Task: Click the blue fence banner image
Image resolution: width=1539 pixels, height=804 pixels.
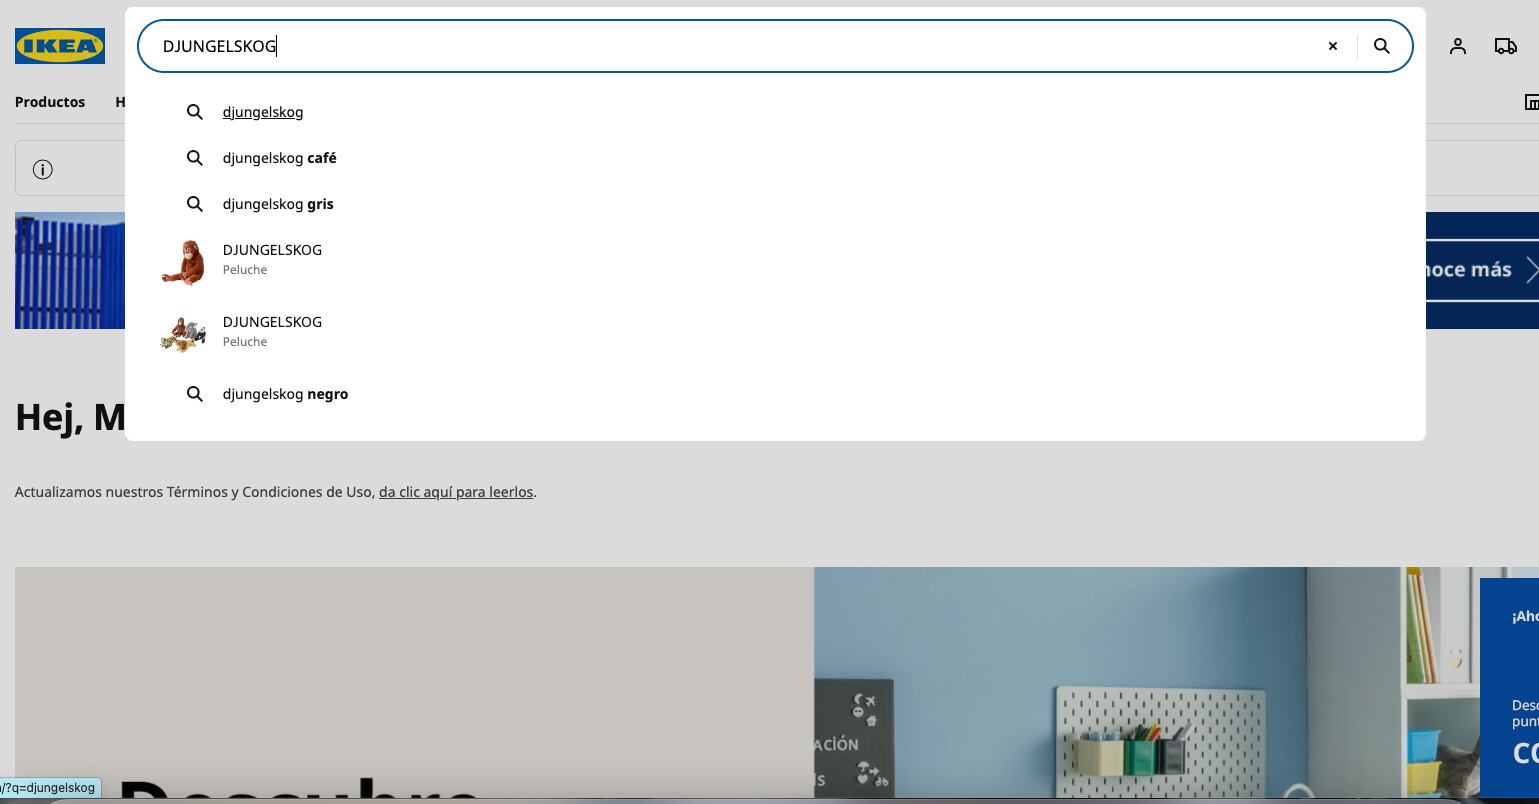Action: 70,270
